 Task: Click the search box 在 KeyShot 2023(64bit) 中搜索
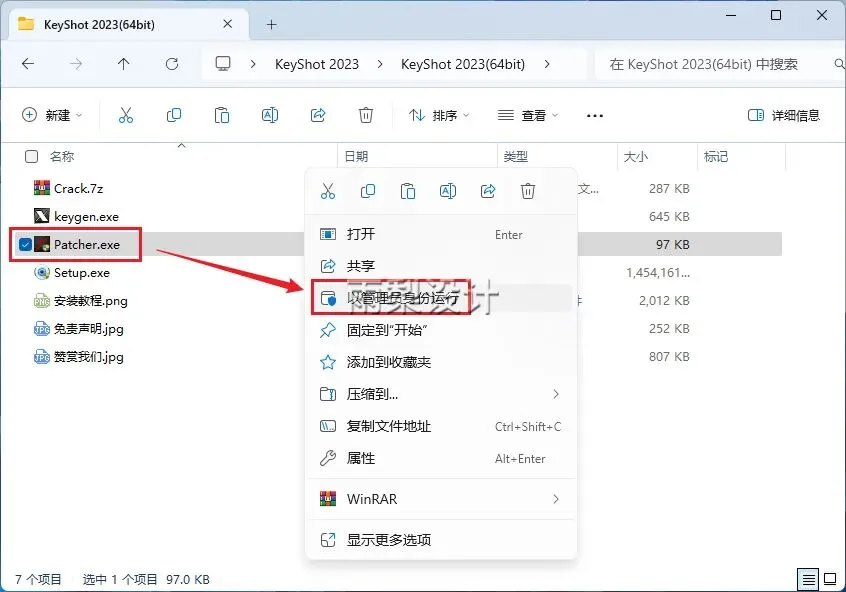[x=720, y=64]
